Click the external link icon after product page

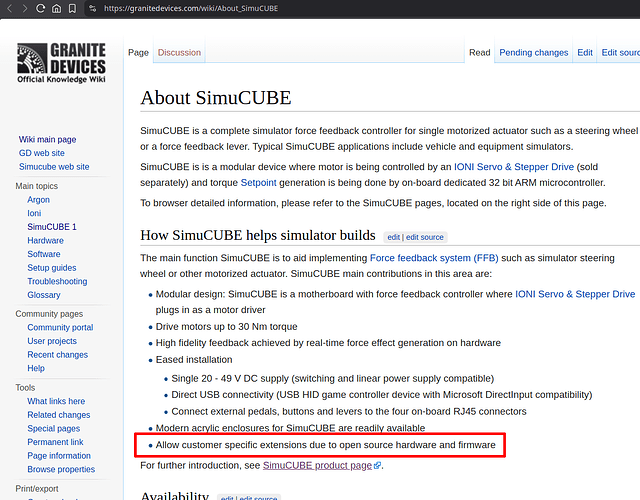tap(378, 465)
